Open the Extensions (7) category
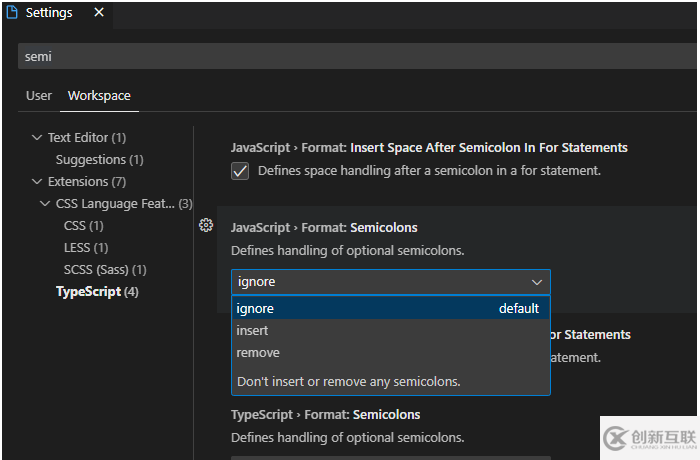Viewport: 700px width, 460px height. click(87, 182)
